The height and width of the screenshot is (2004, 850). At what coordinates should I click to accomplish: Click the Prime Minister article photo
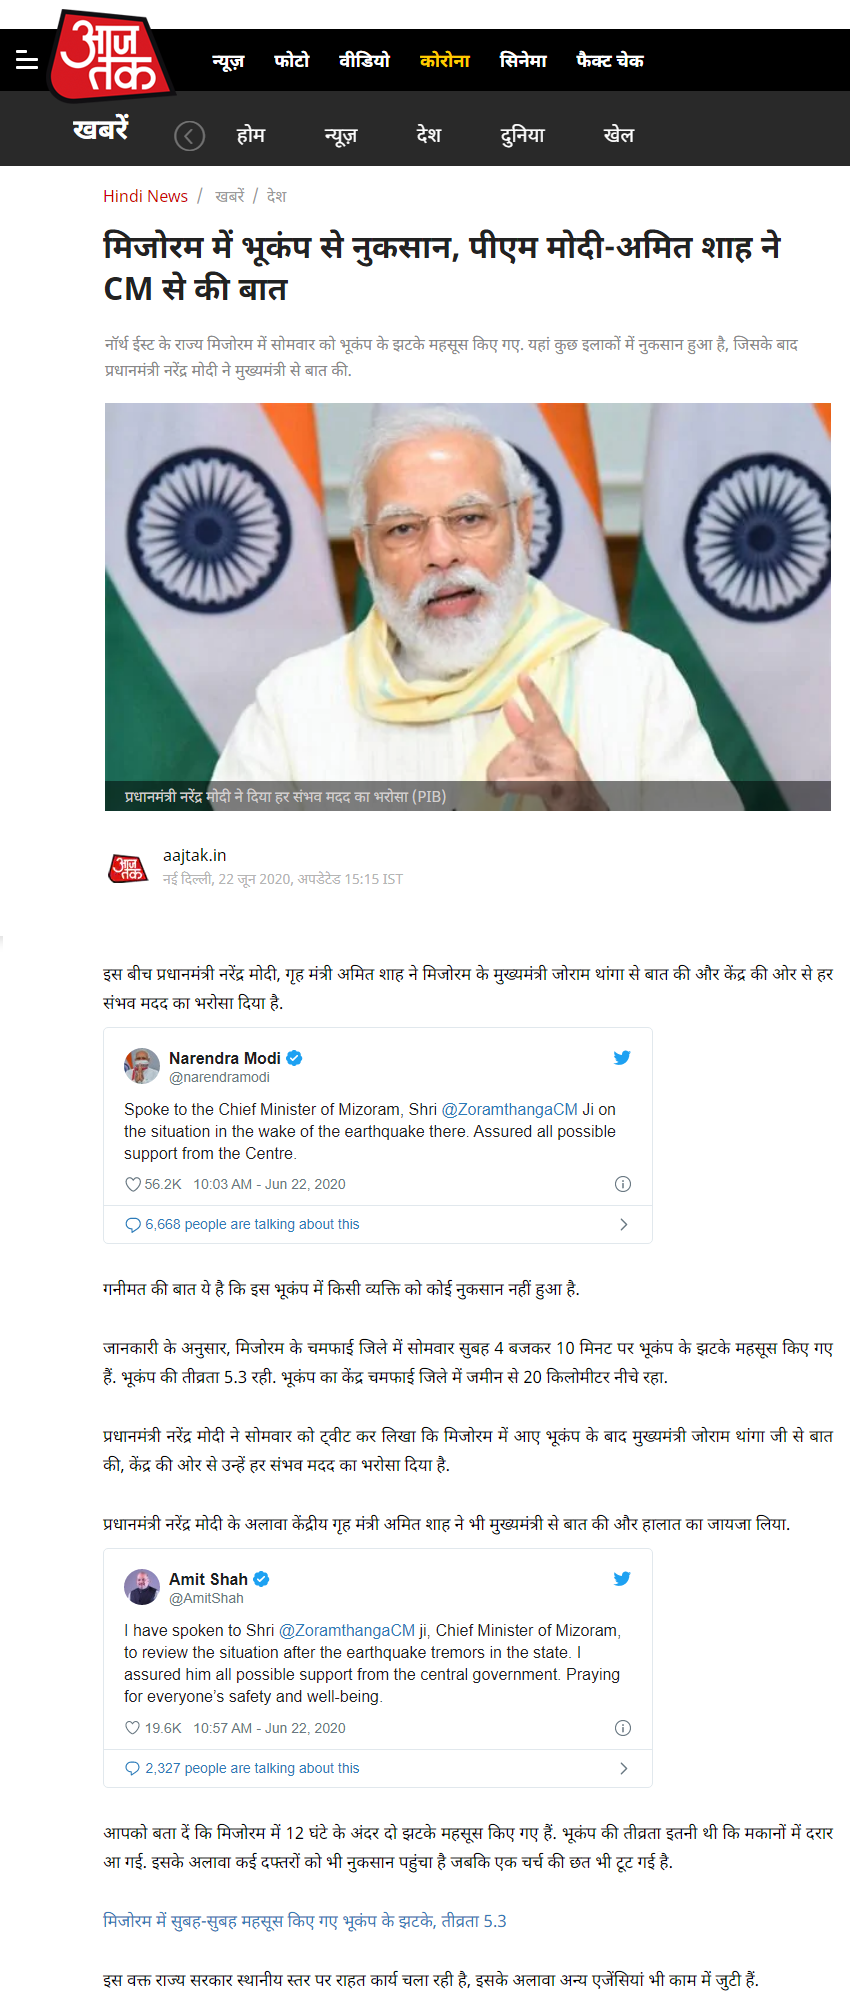(468, 606)
